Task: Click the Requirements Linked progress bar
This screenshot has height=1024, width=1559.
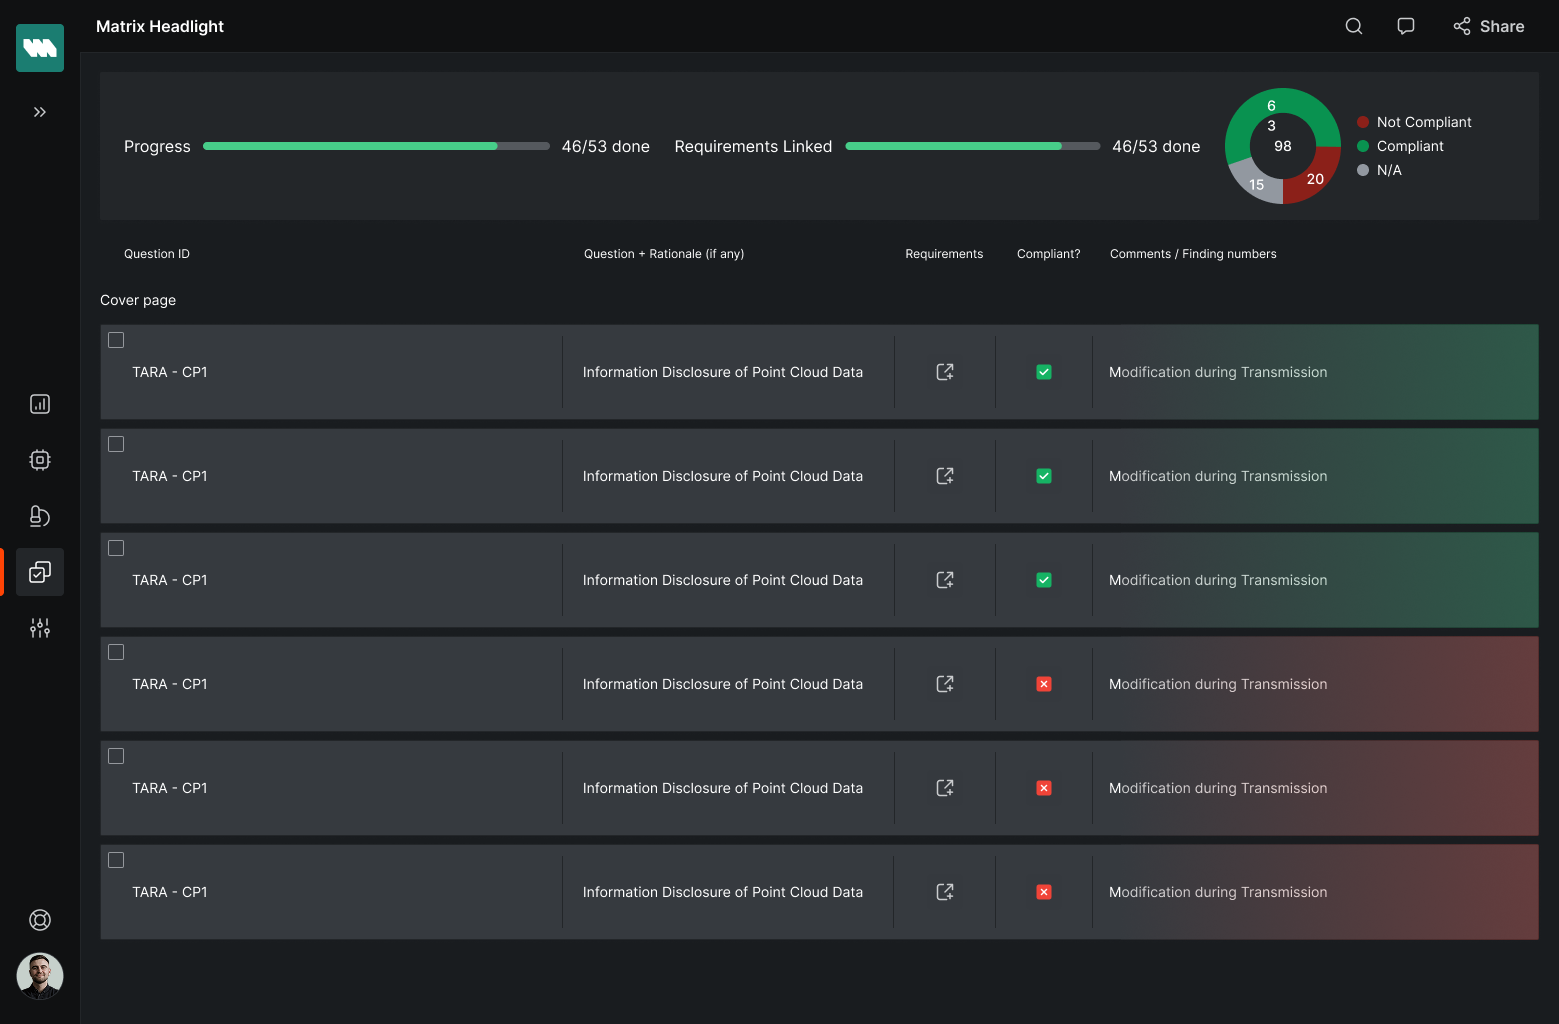Action: pyautogui.click(x=973, y=146)
